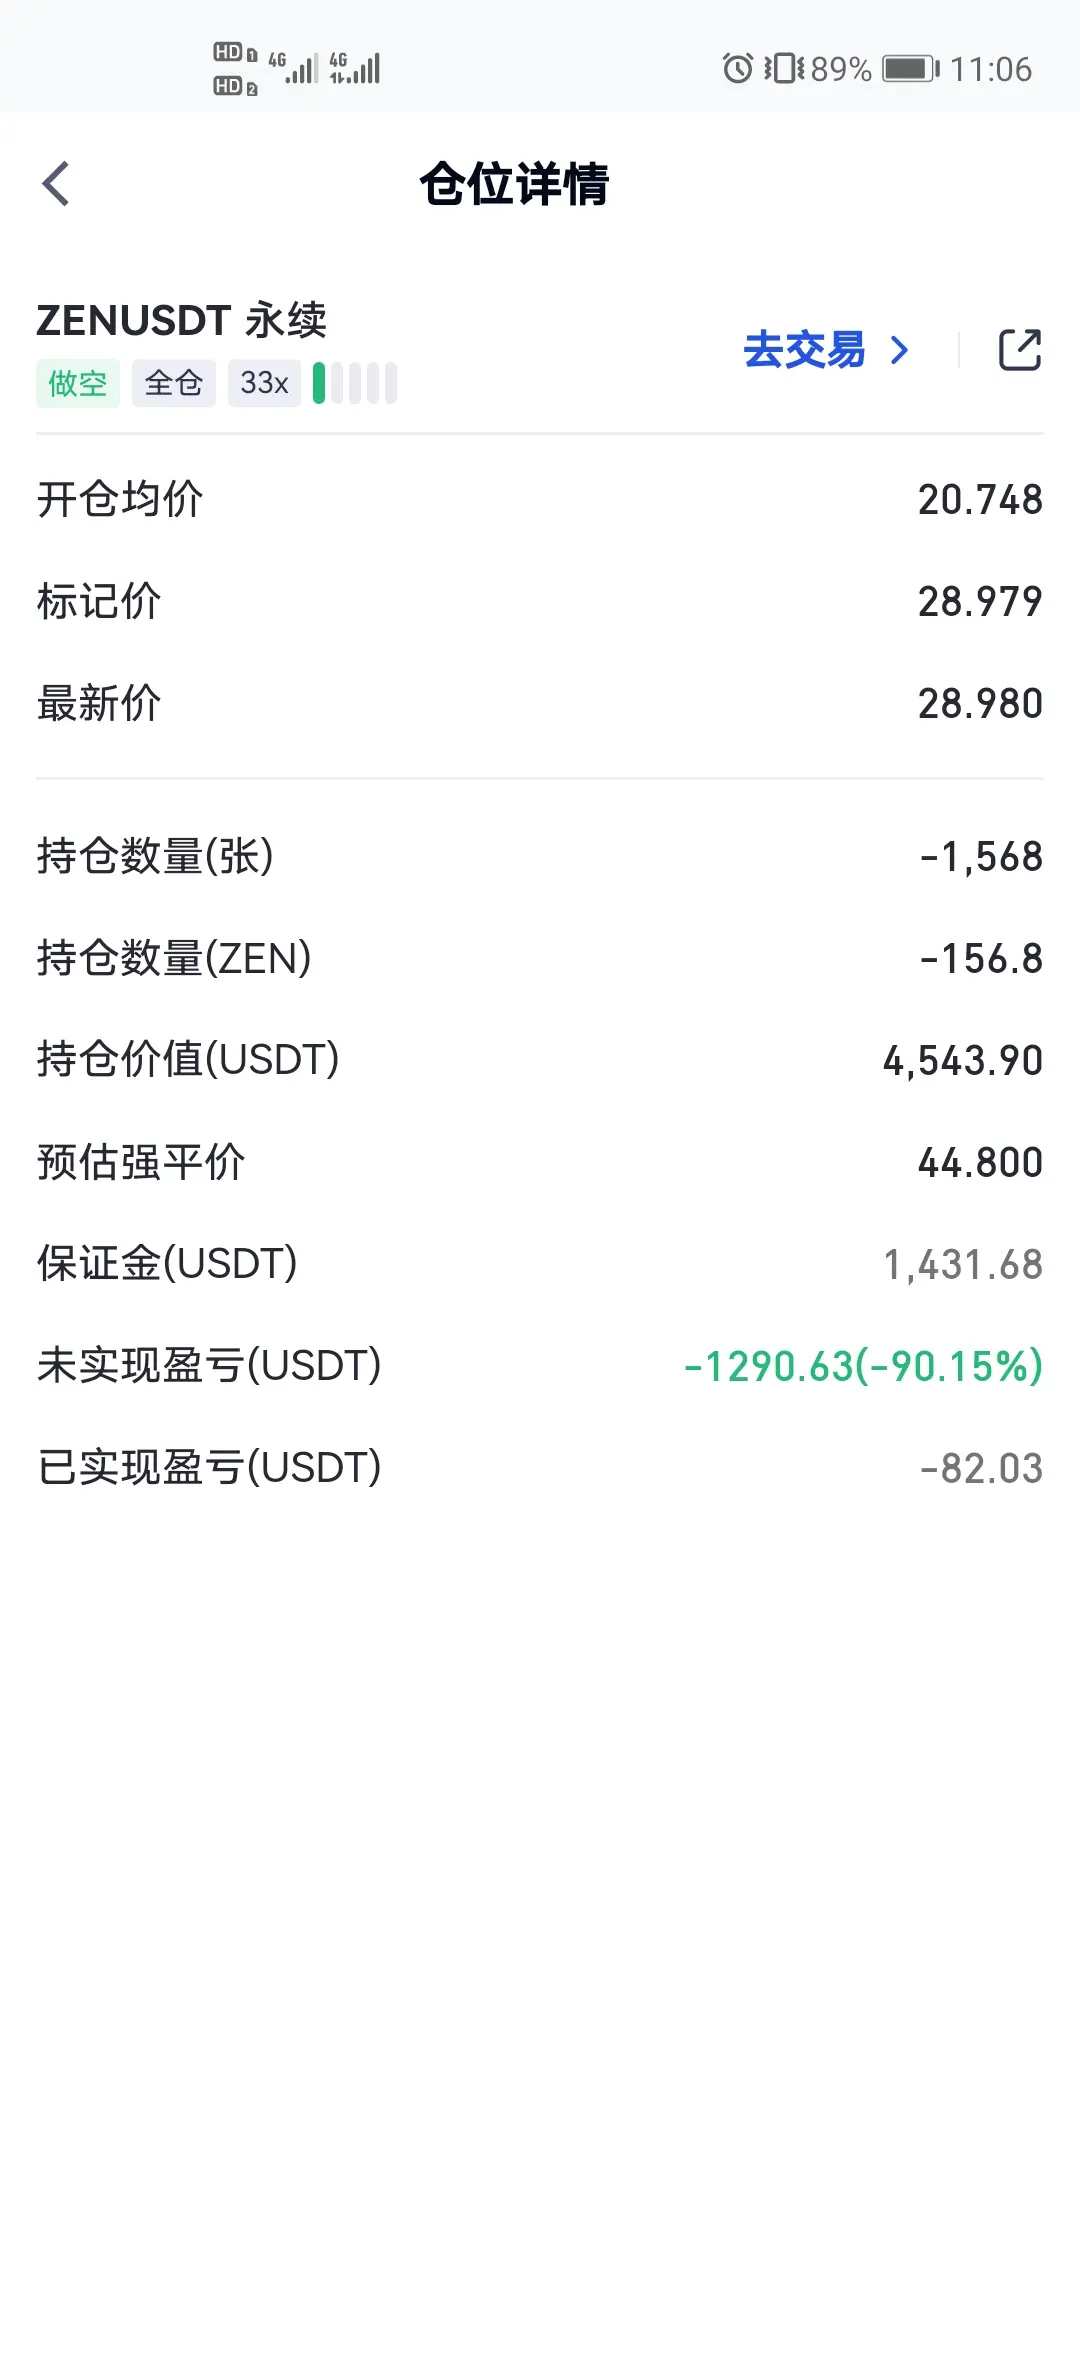
Task: Tap the battery indicator icon
Action: (x=911, y=68)
